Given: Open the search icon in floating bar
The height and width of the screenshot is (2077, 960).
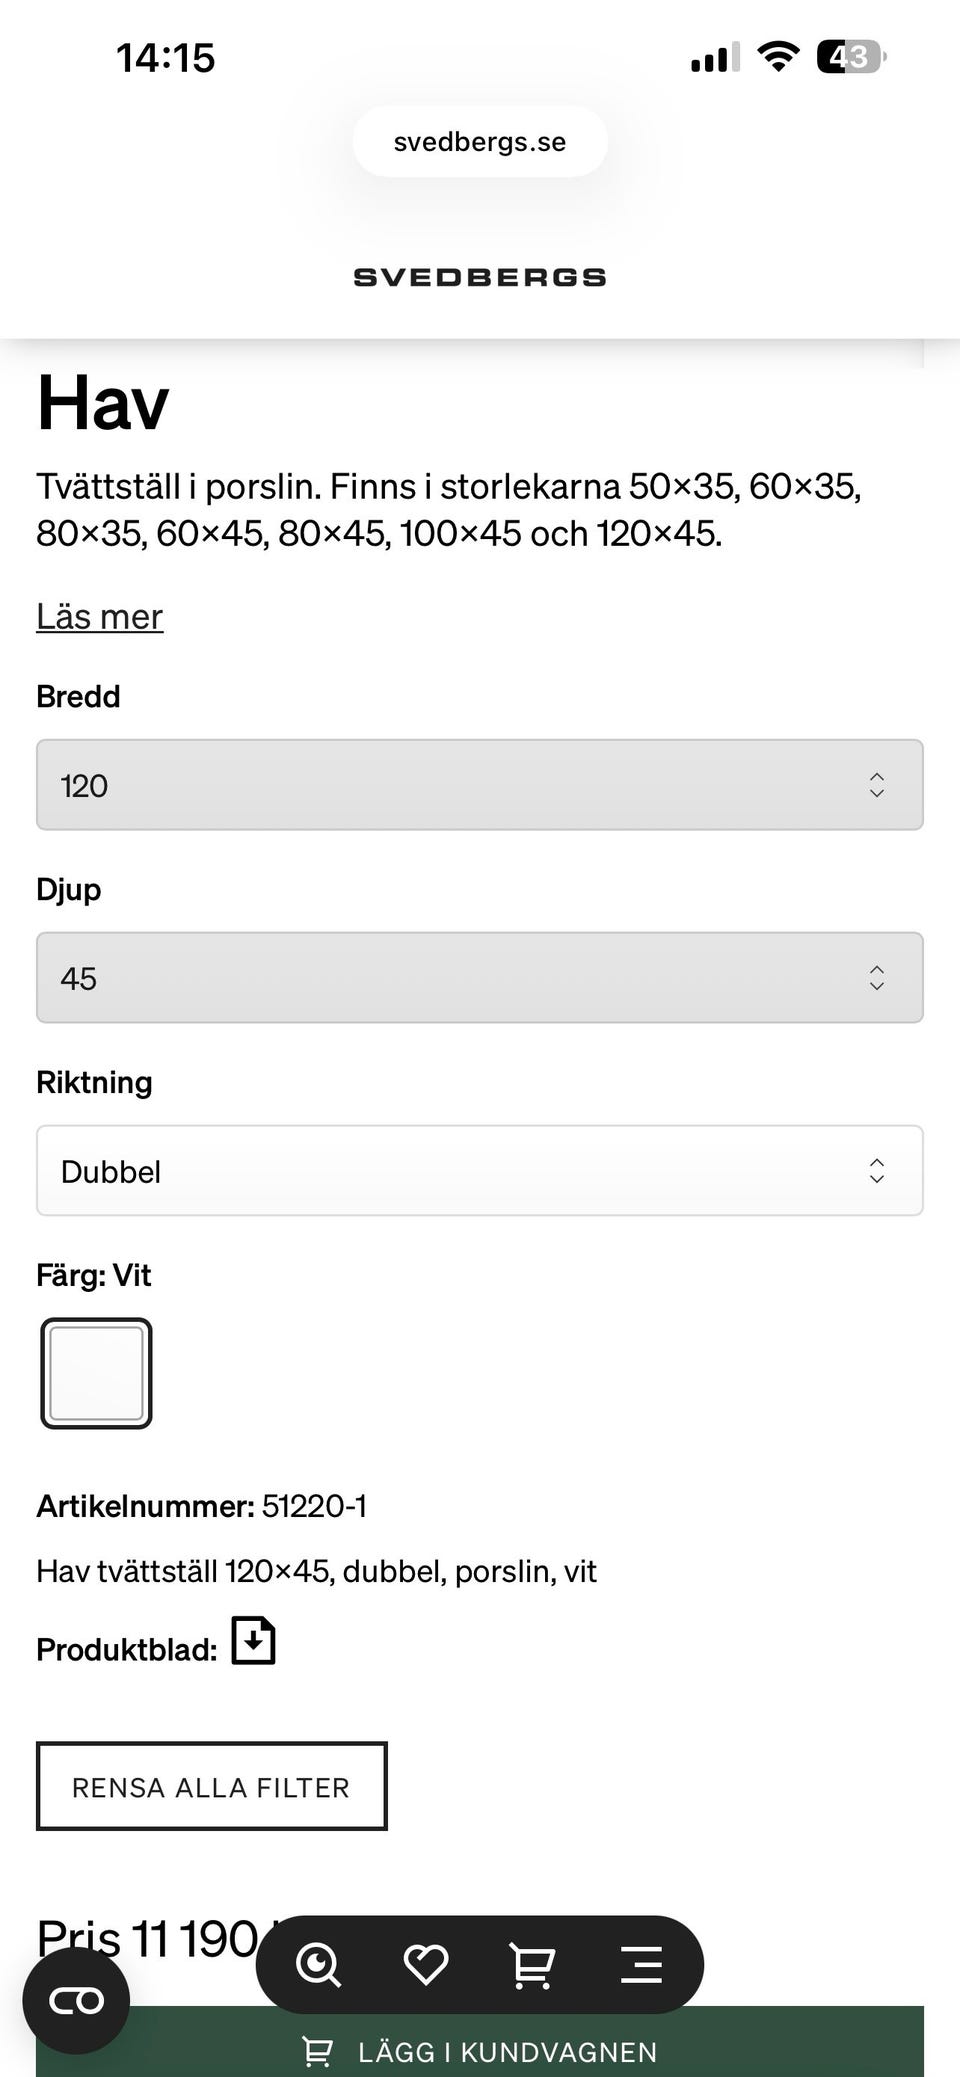Looking at the screenshot, I should (x=319, y=1965).
